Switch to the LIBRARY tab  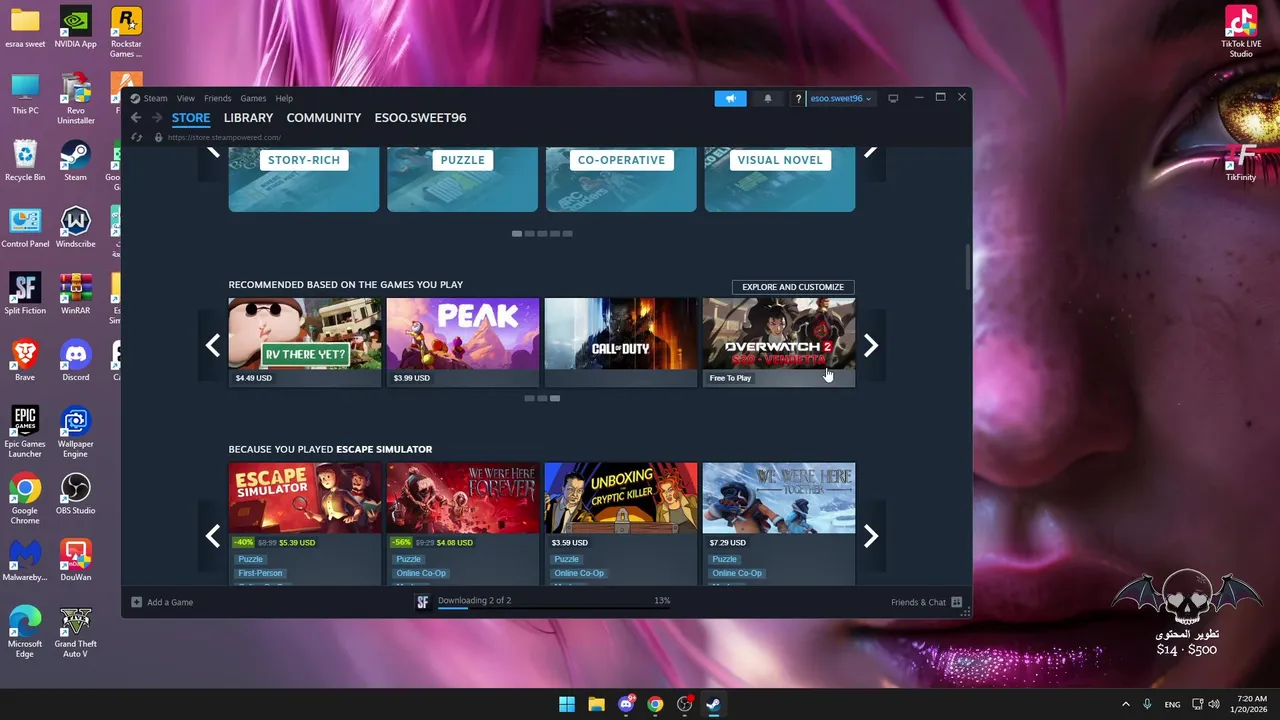click(248, 118)
